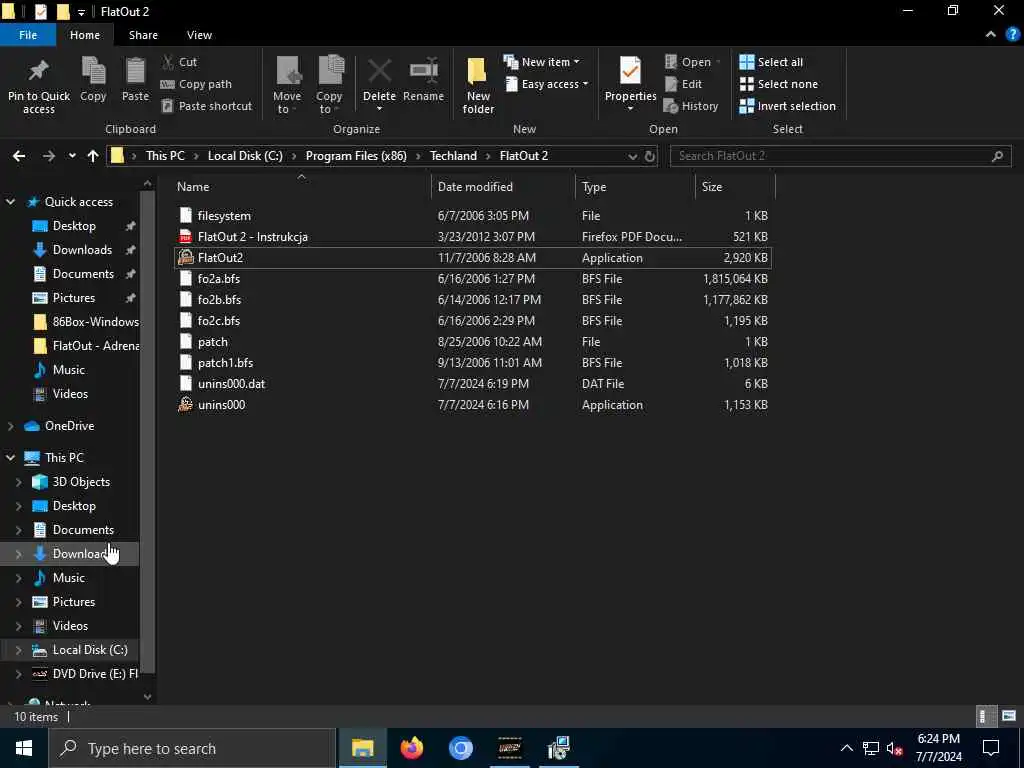The width and height of the screenshot is (1024, 768).
Task: Open Firefox from the taskbar
Action: coord(412,748)
